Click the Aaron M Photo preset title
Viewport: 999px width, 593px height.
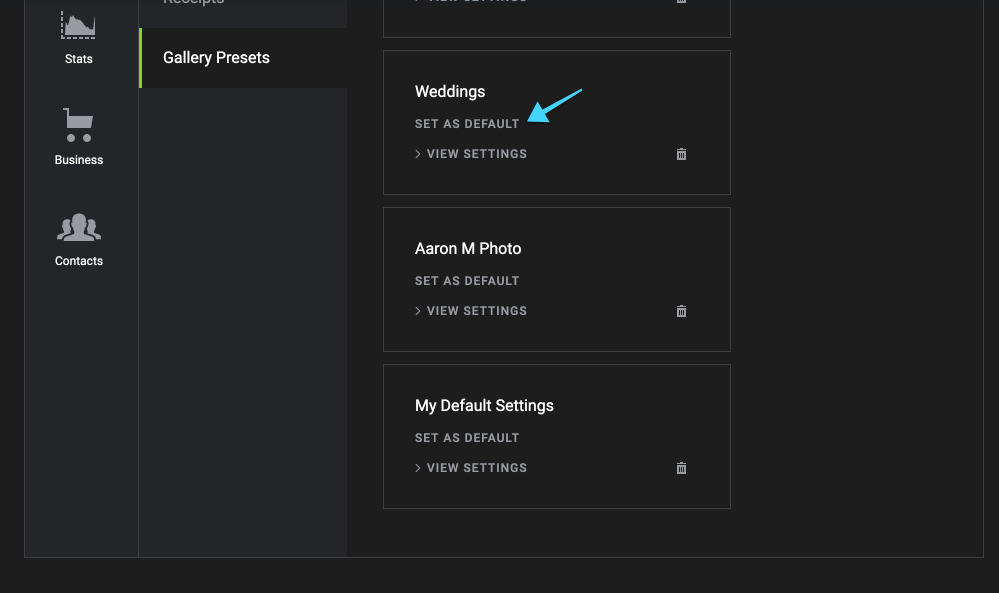click(x=468, y=248)
